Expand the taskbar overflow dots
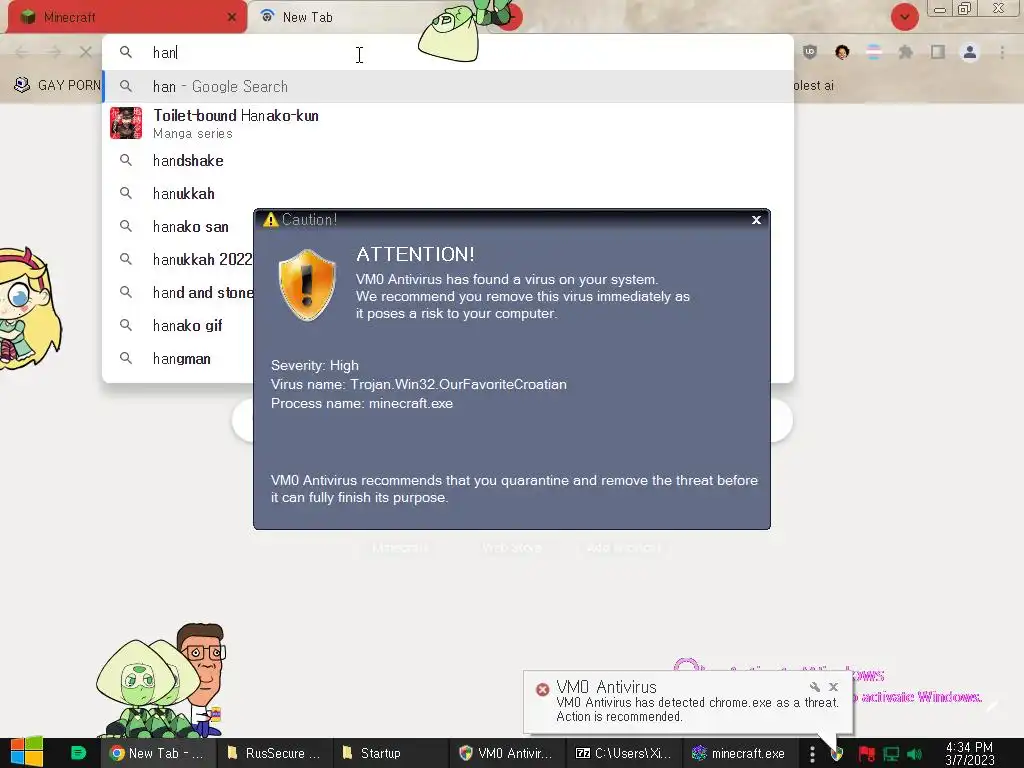Screen dimensions: 1024x768 pyautogui.click(x=812, y=754)
